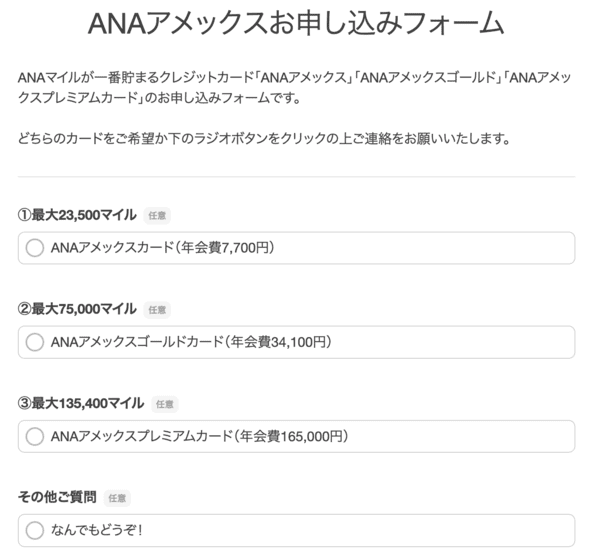Choose the ANAアメックスゴールドカード radio button
This screenshot has height=556, width=600.
(x=35, y=342)
